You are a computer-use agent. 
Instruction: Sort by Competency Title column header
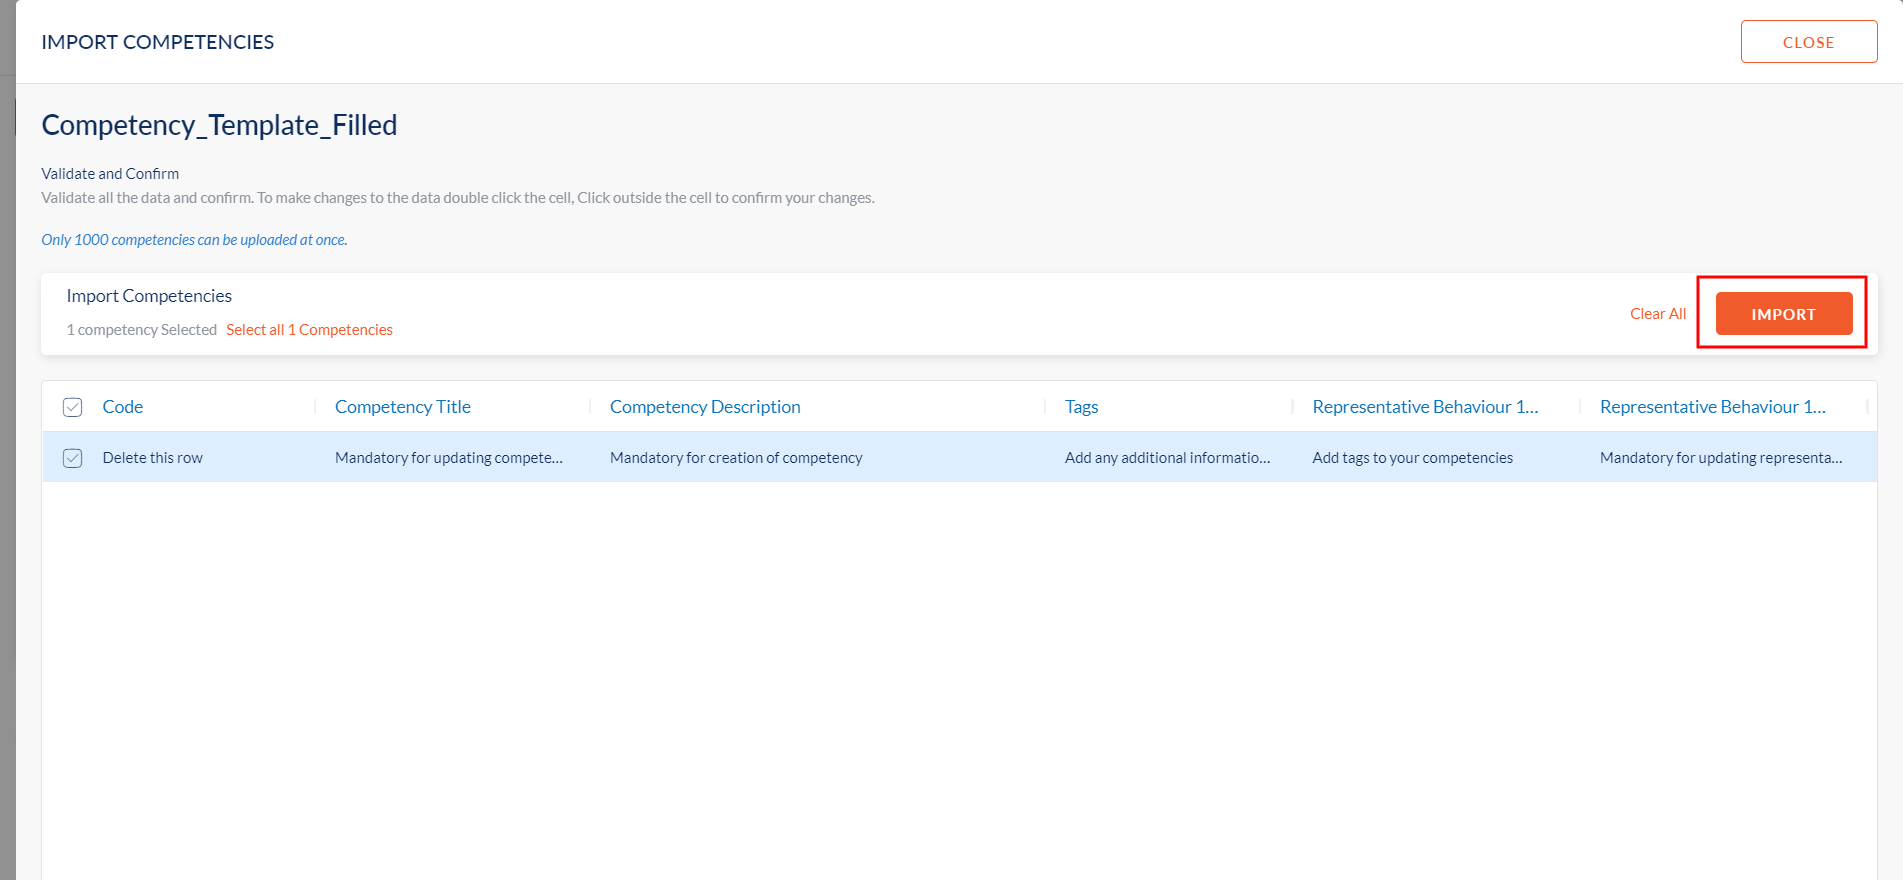coord(403,407)
